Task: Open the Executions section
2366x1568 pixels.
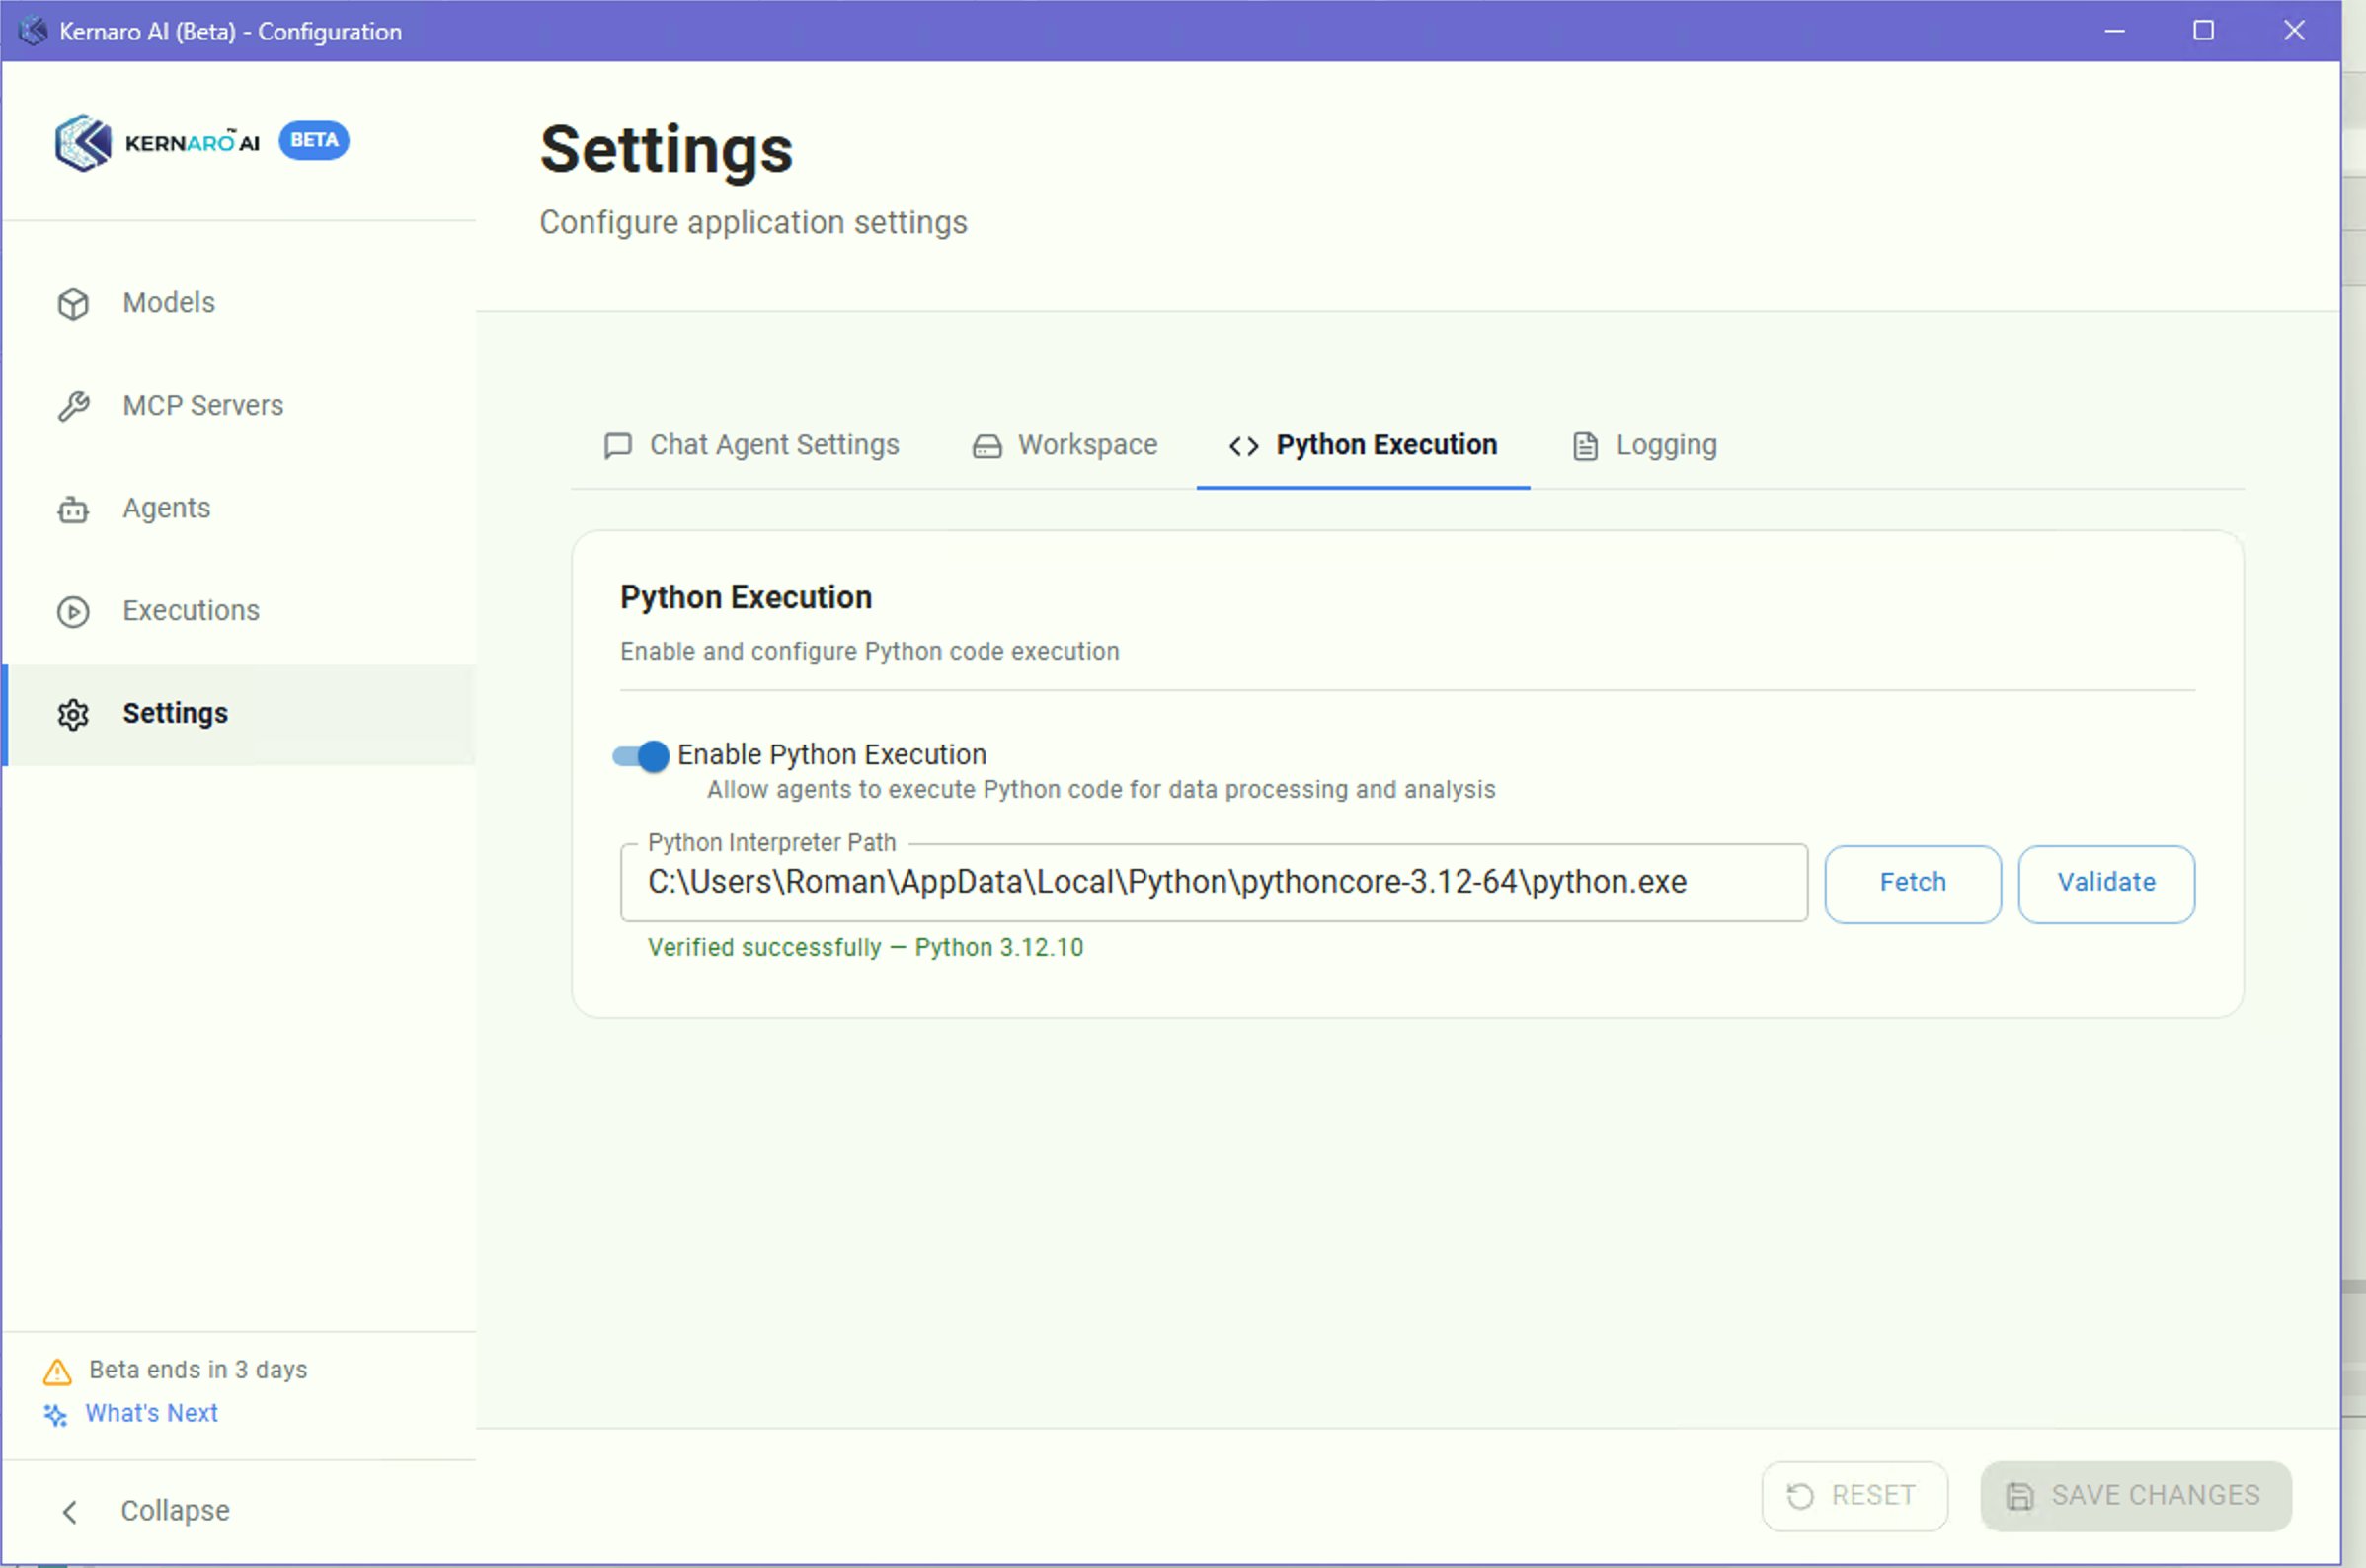Action: point(240,611)
